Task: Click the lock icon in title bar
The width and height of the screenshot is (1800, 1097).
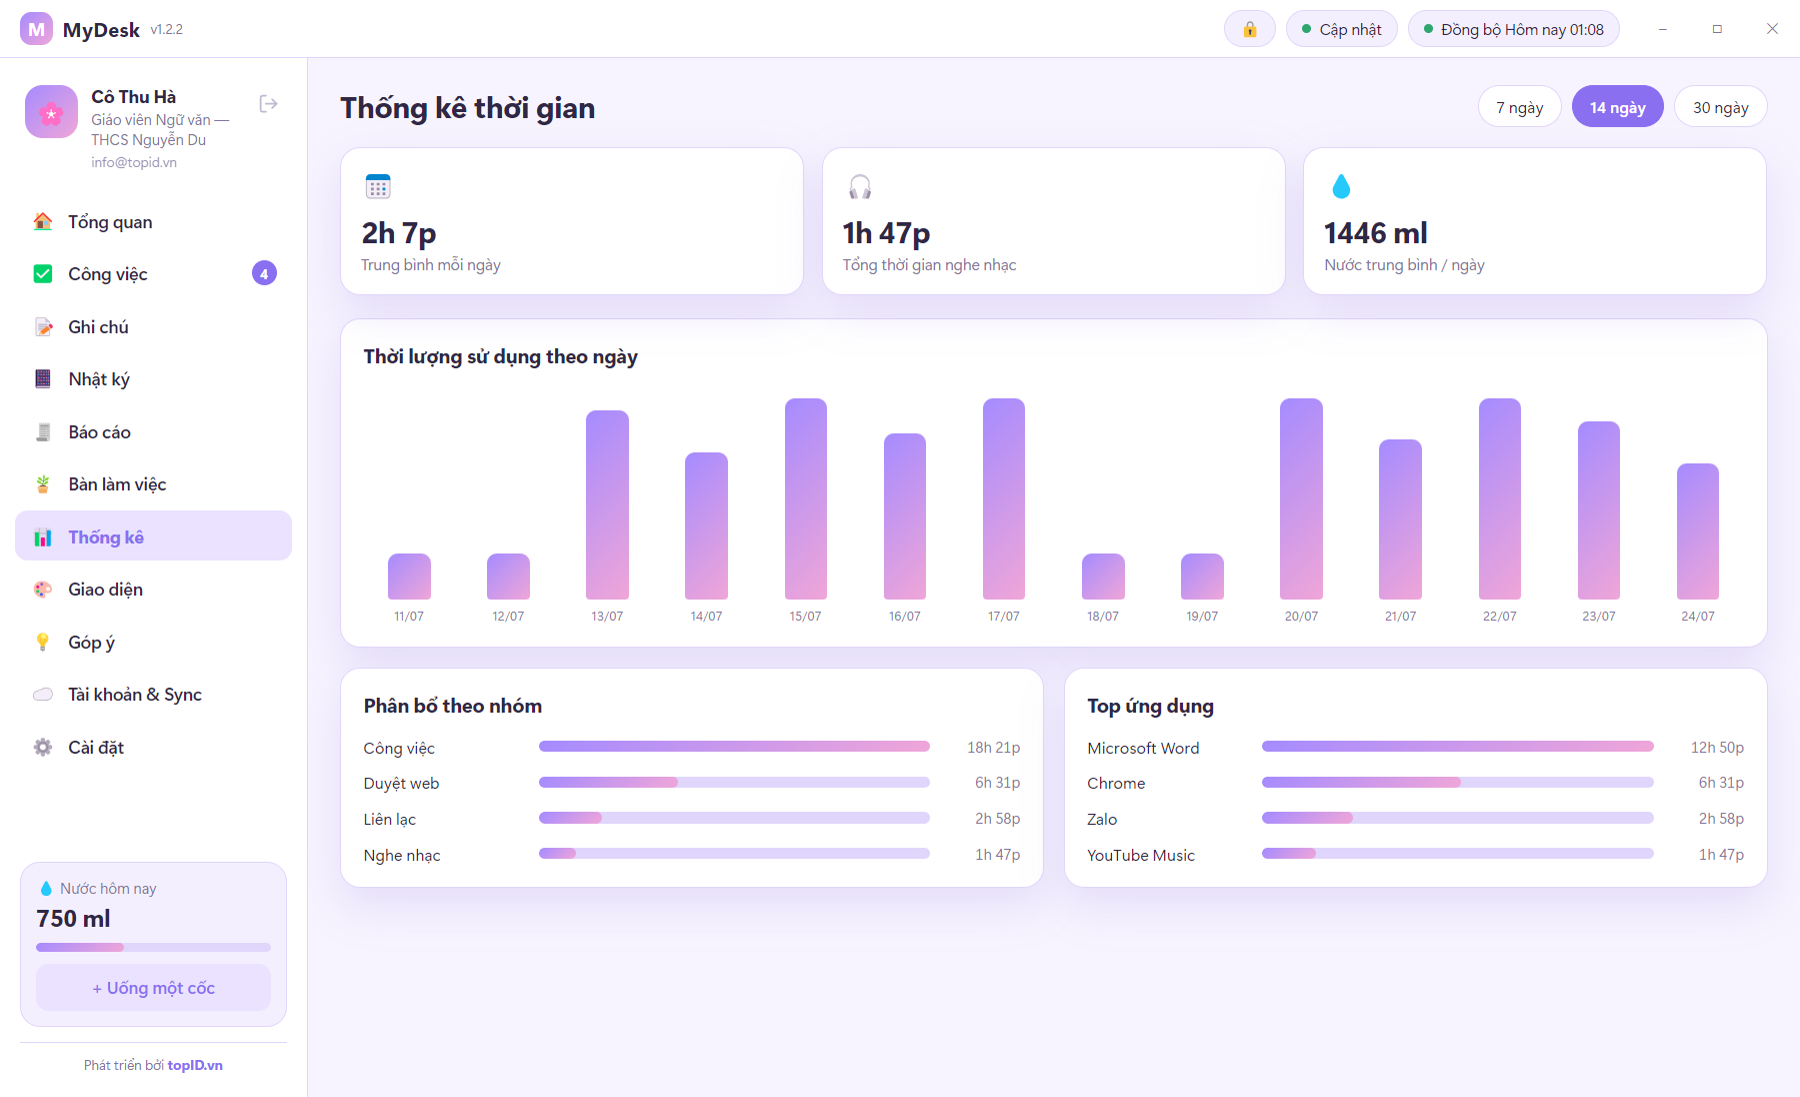Action: 1249,29
